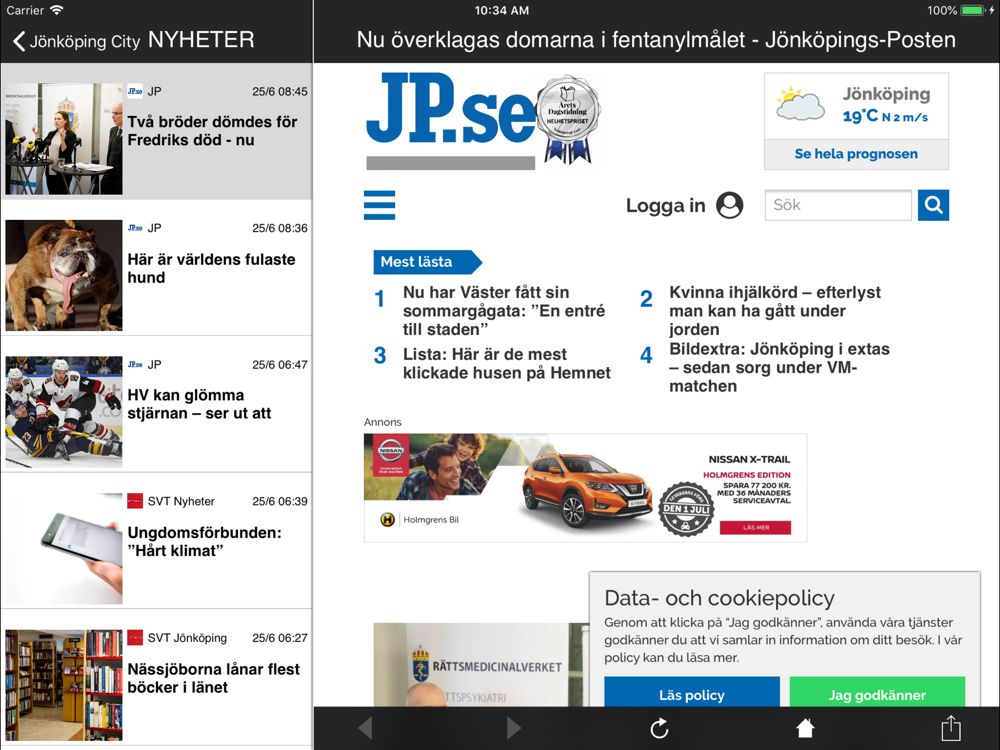Open article HV kan glömma stjärnan

[156, 404]
